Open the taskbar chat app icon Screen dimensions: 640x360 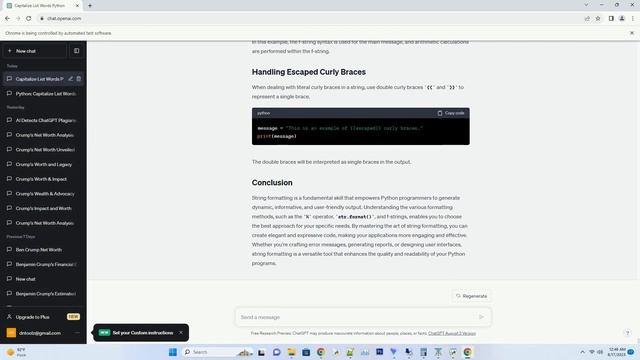(276, 352)
